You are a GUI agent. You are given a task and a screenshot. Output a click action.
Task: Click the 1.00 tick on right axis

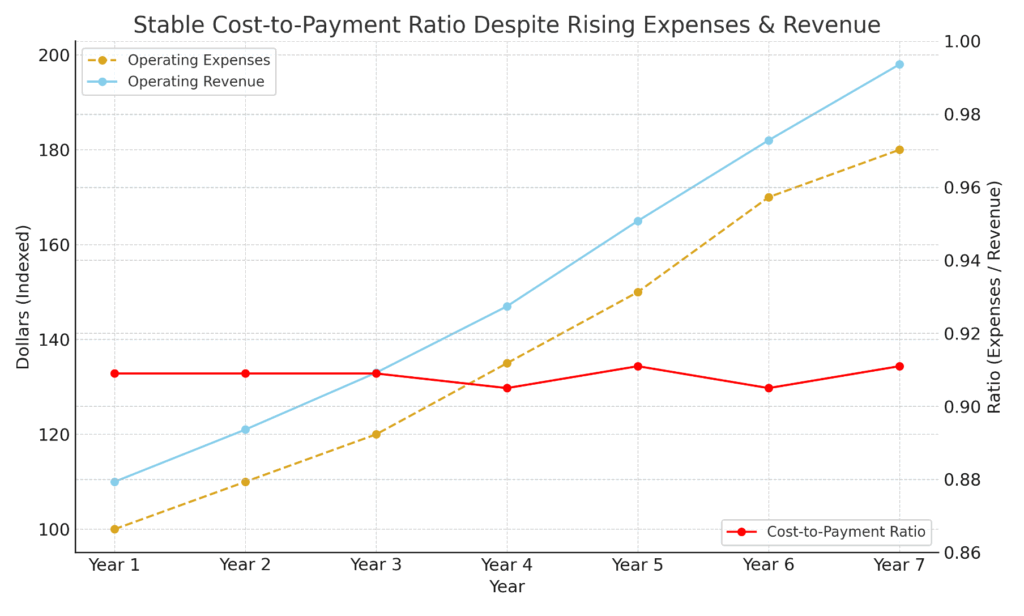click(963, 42)
